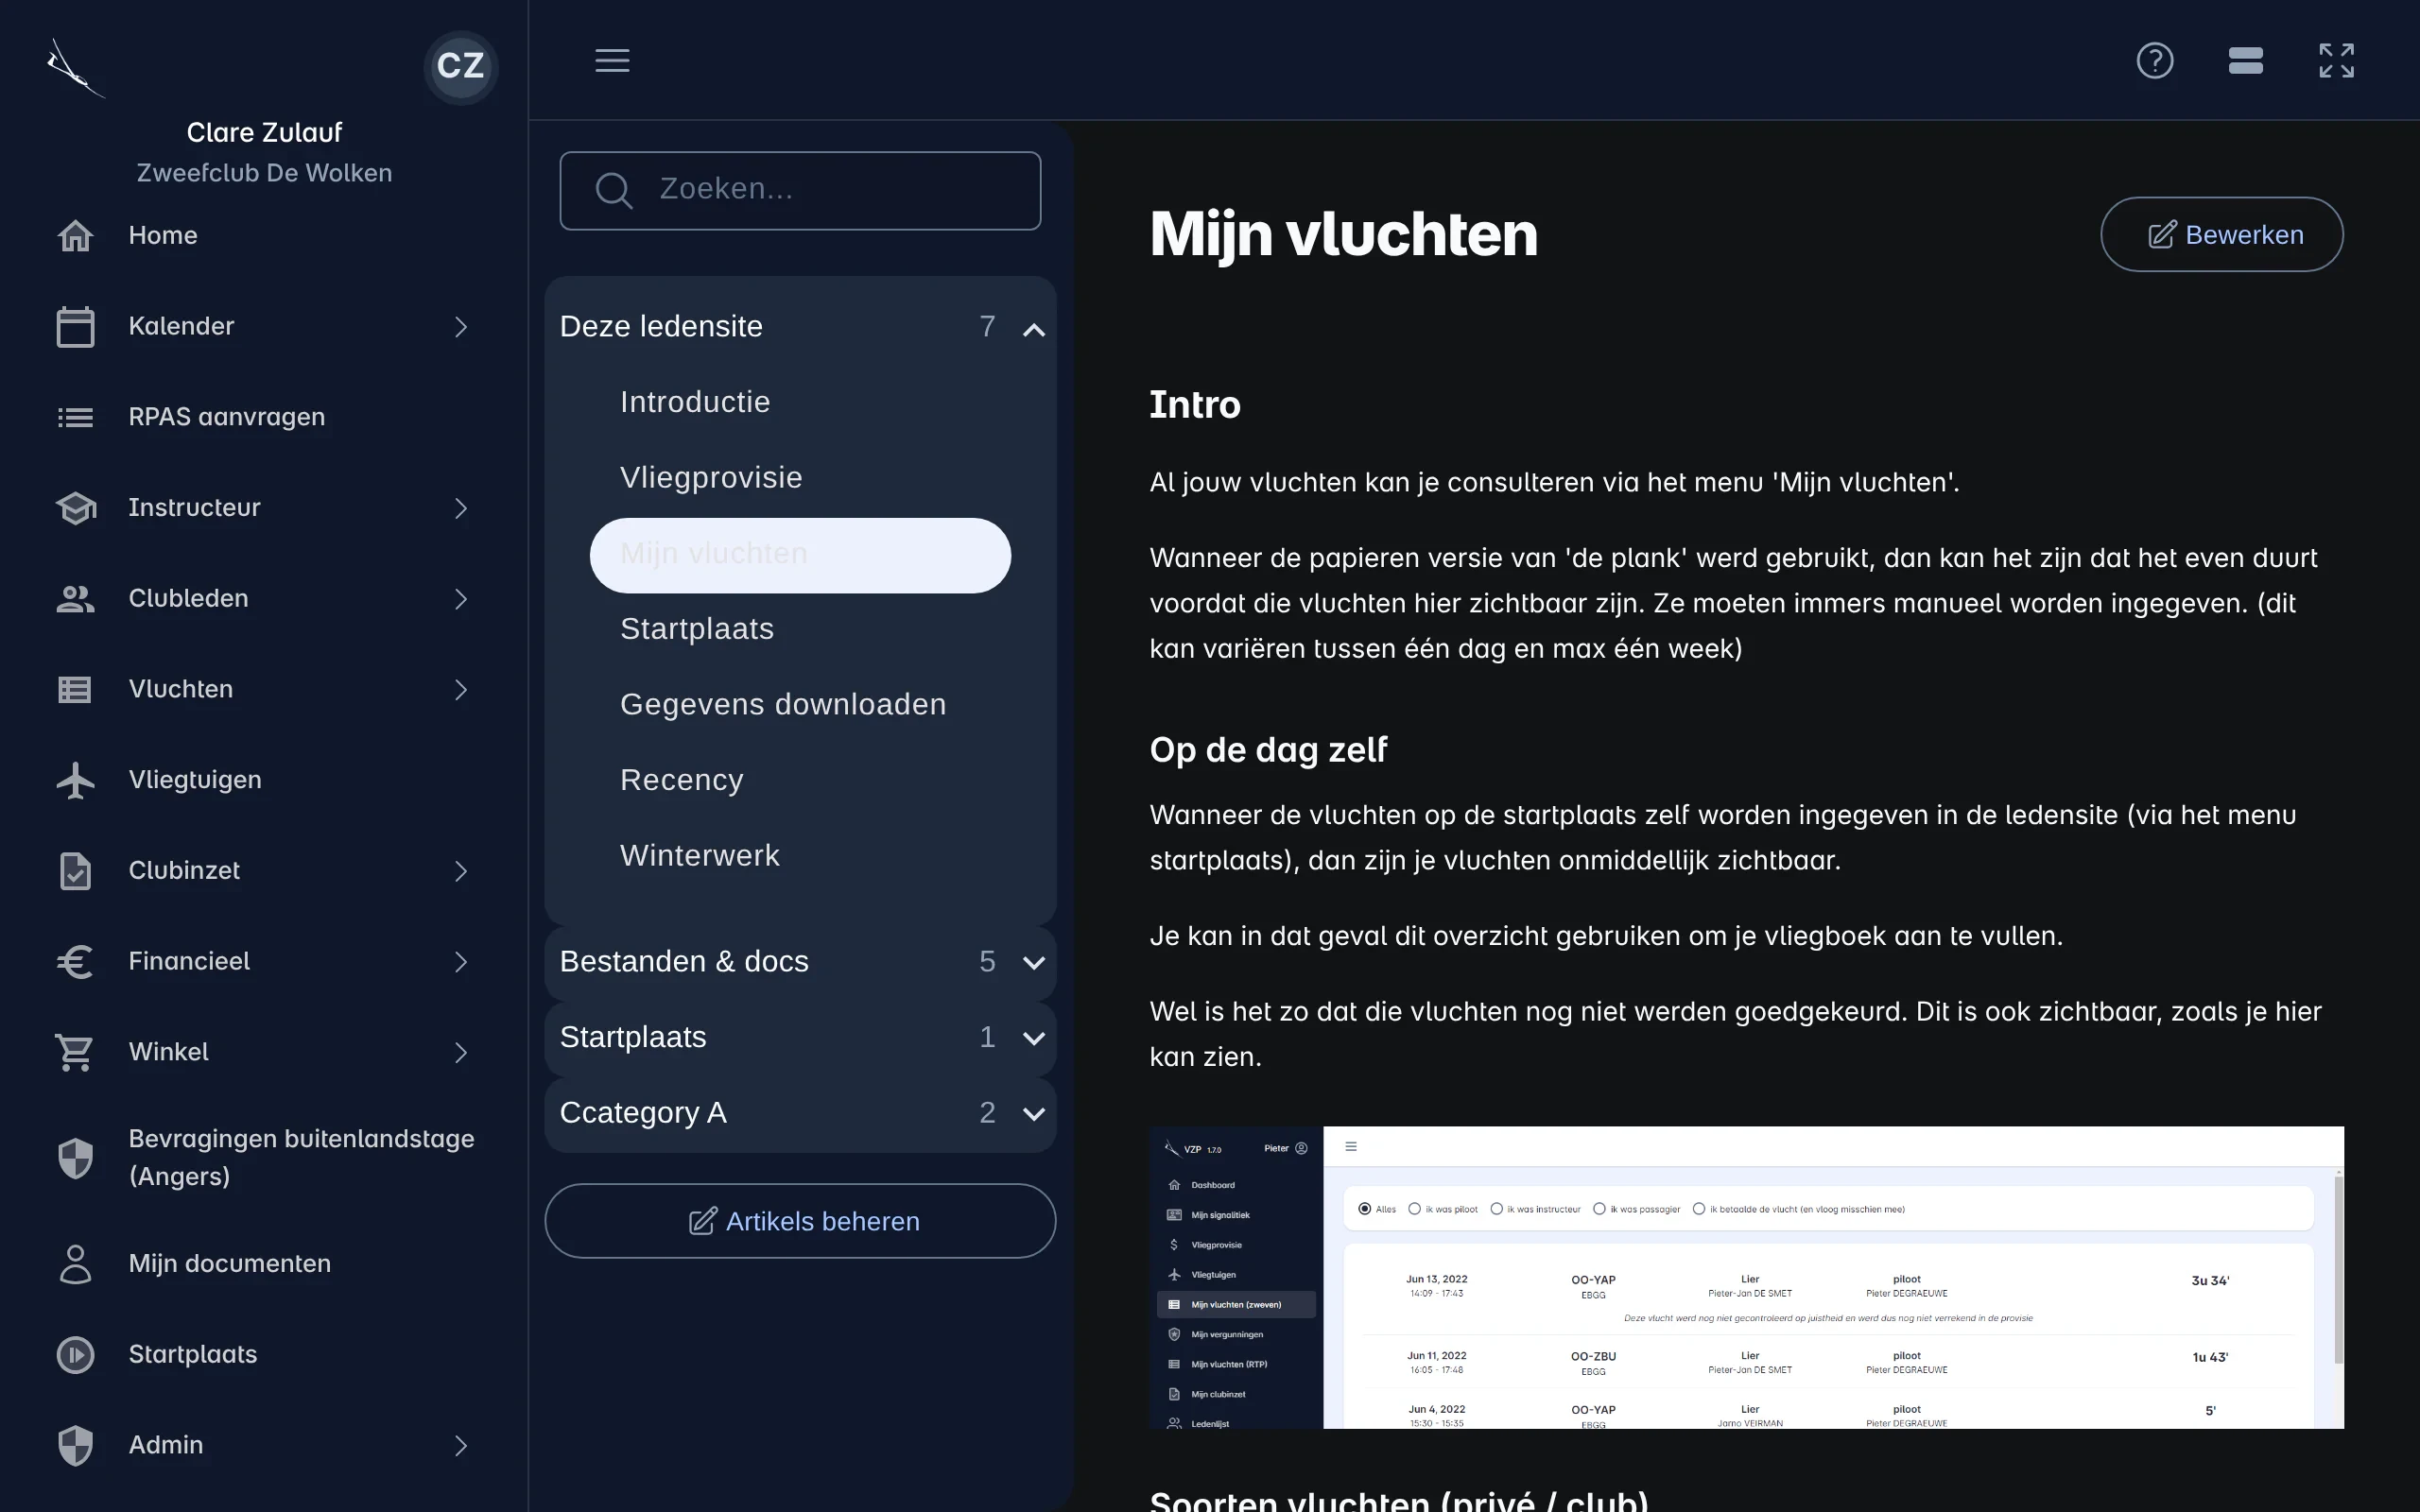Click the Artikels beheren button
2420x1512 pixels.
point(800,1221)
